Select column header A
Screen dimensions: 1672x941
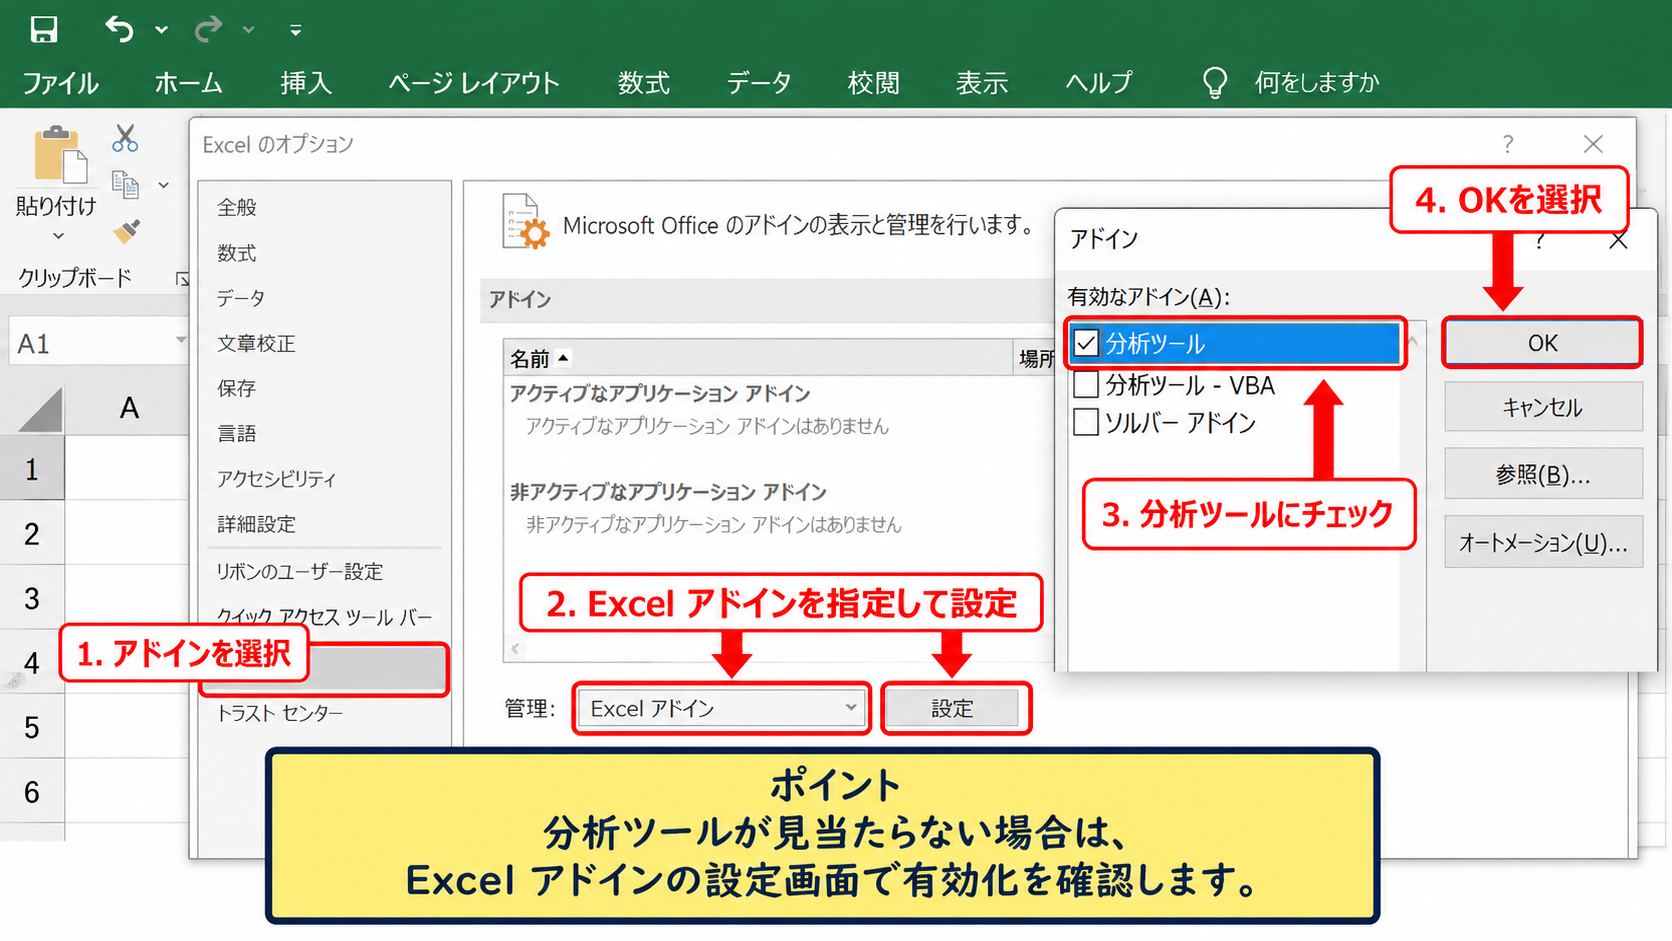(128, 408)
